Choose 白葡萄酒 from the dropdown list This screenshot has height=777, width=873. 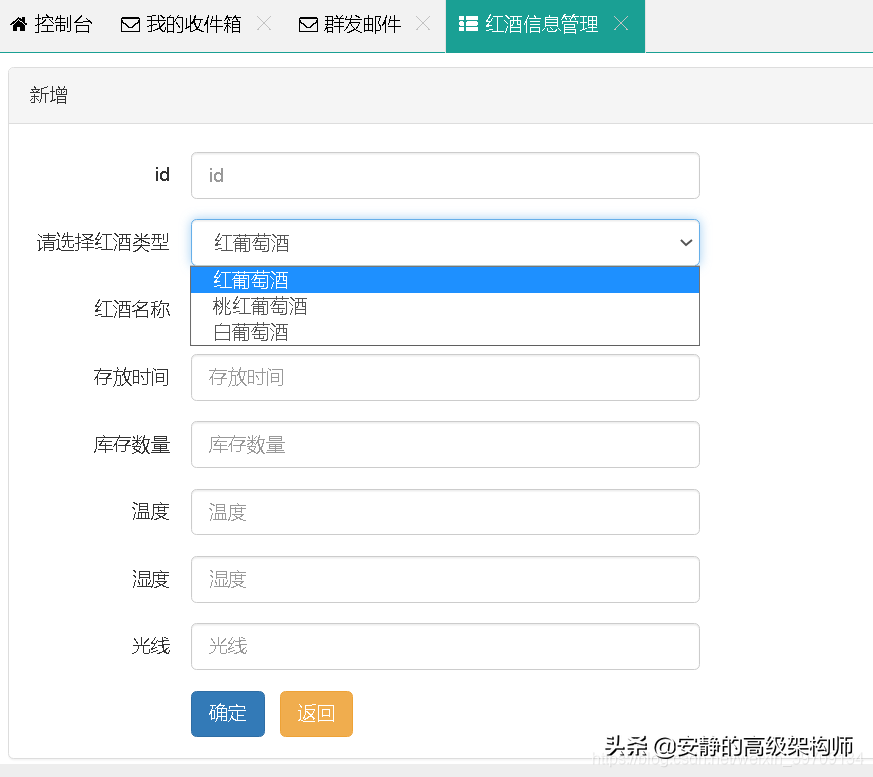445,332
